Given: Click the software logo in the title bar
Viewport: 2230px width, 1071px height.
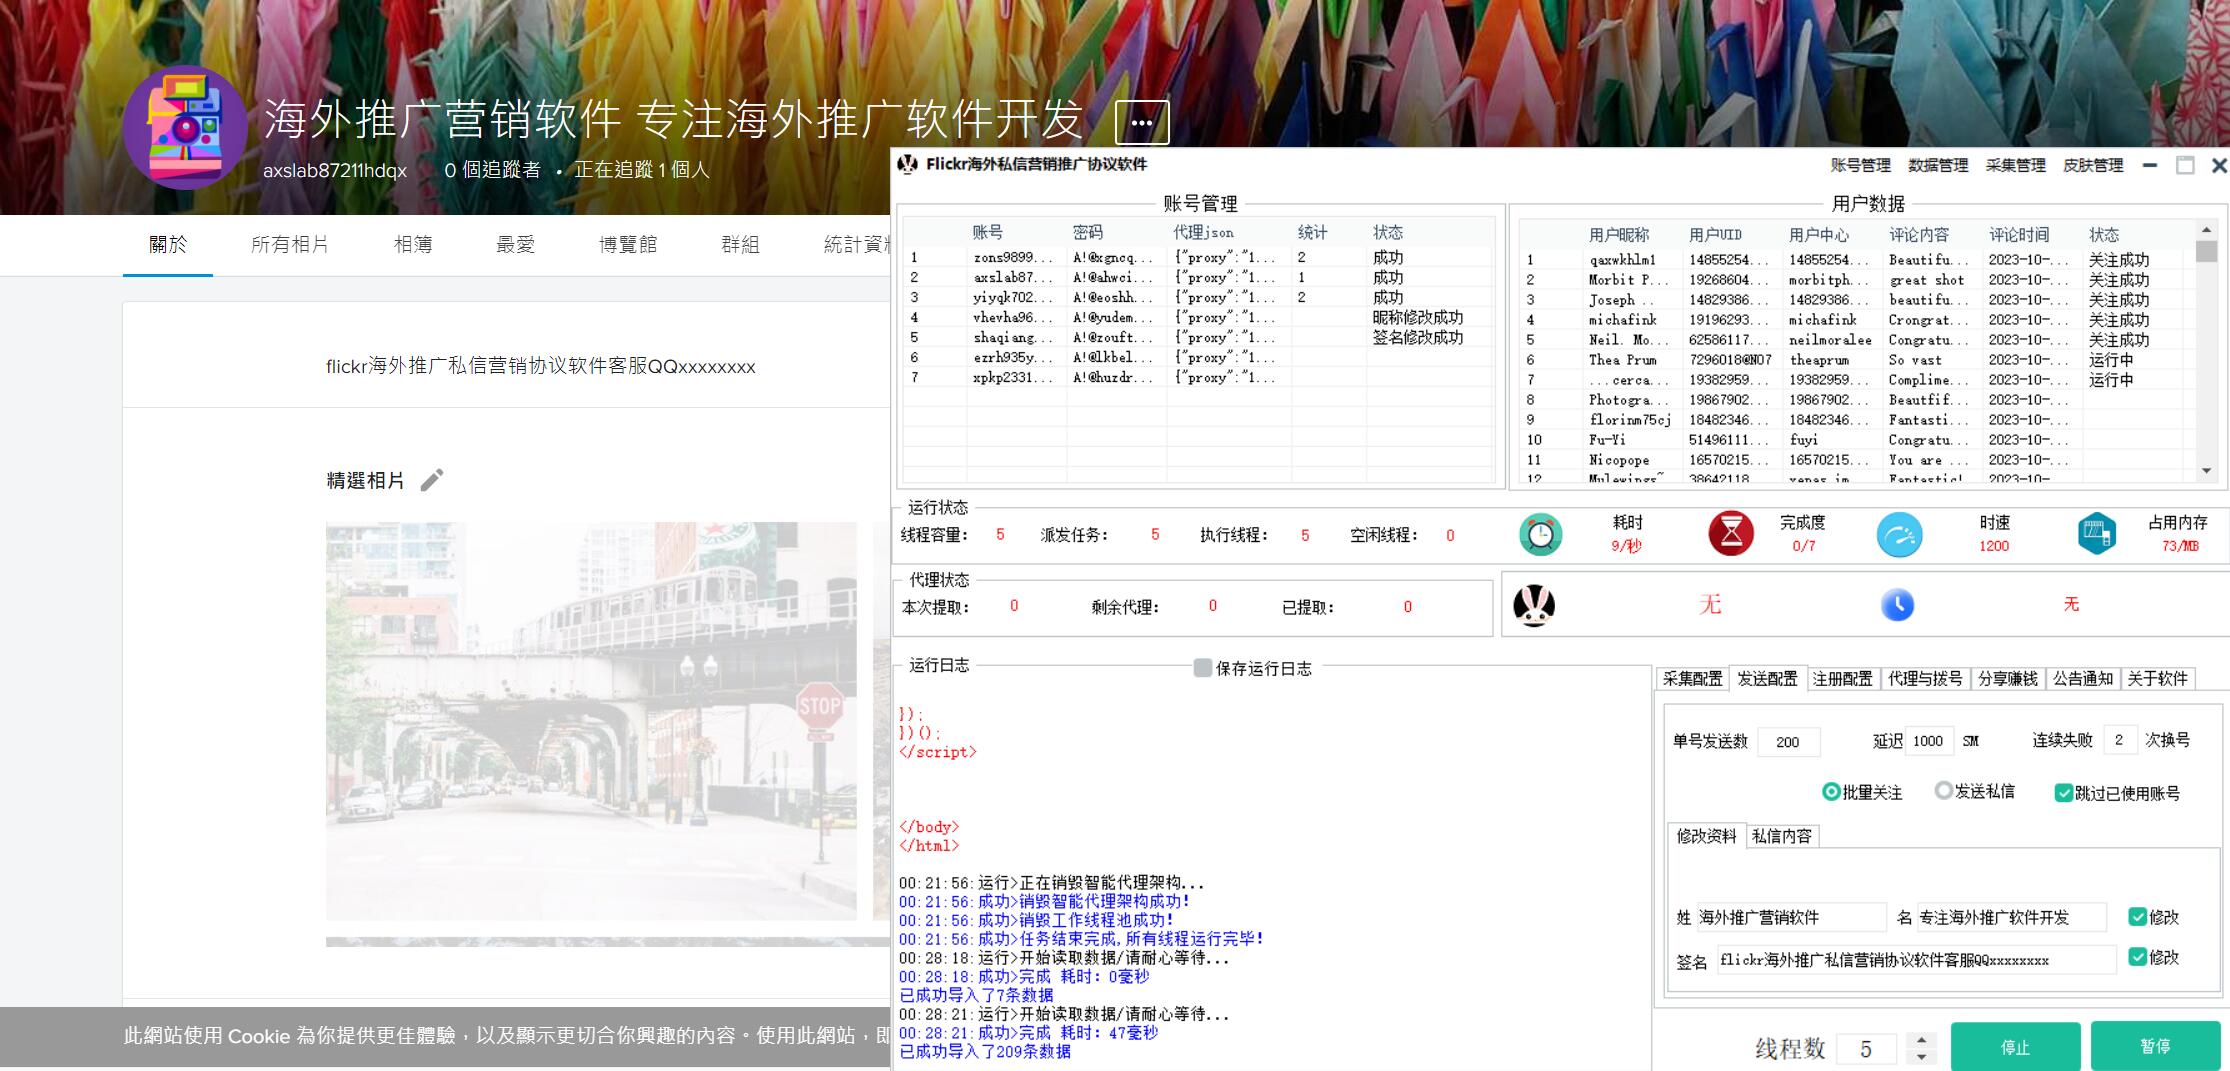Looking at the screenshot, I should (907, 165).
